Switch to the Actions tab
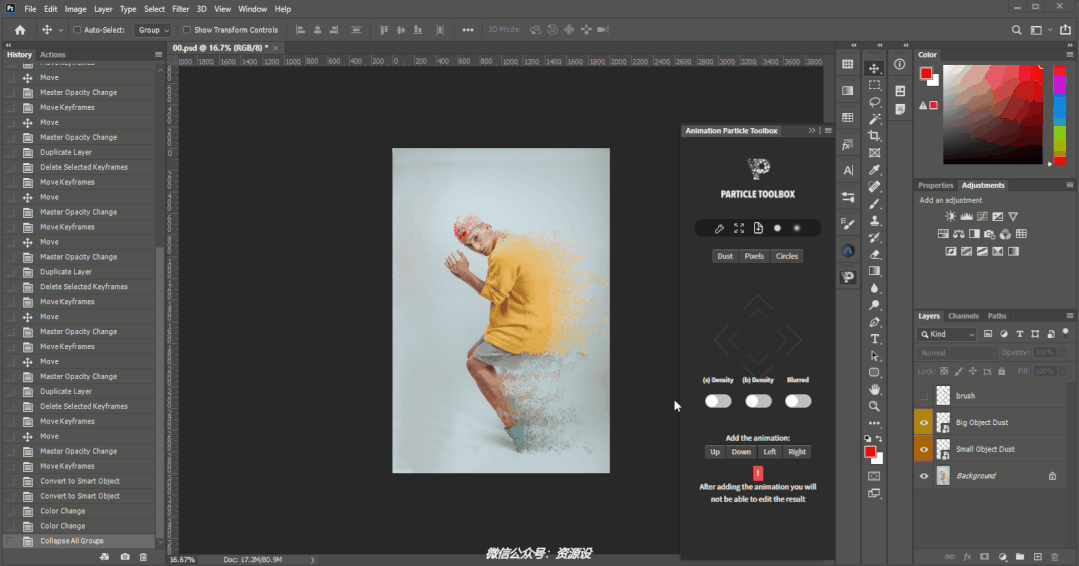This screenshot has height=566, width=1079. [x=52, y=54]
